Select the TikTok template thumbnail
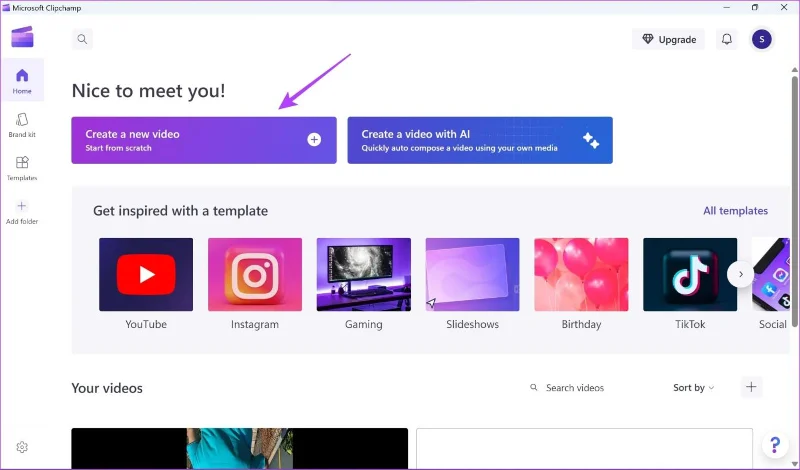 click(x=690, y=275)
